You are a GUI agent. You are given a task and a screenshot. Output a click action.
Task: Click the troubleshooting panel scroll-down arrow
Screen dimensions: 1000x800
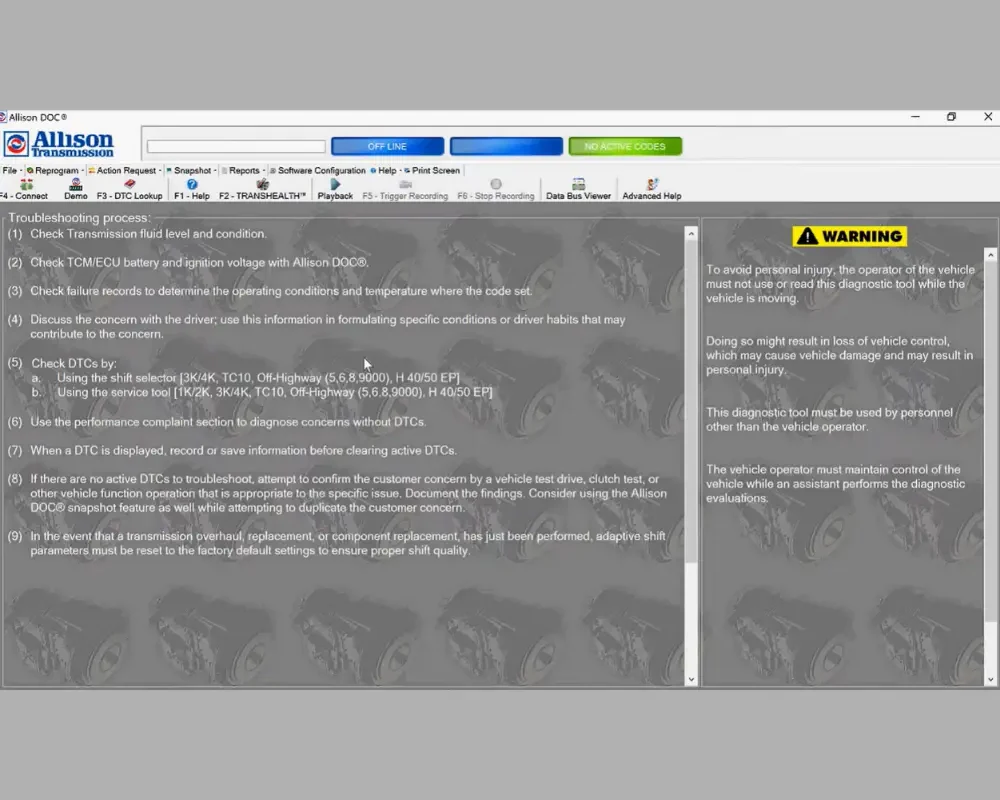point(691,679)
